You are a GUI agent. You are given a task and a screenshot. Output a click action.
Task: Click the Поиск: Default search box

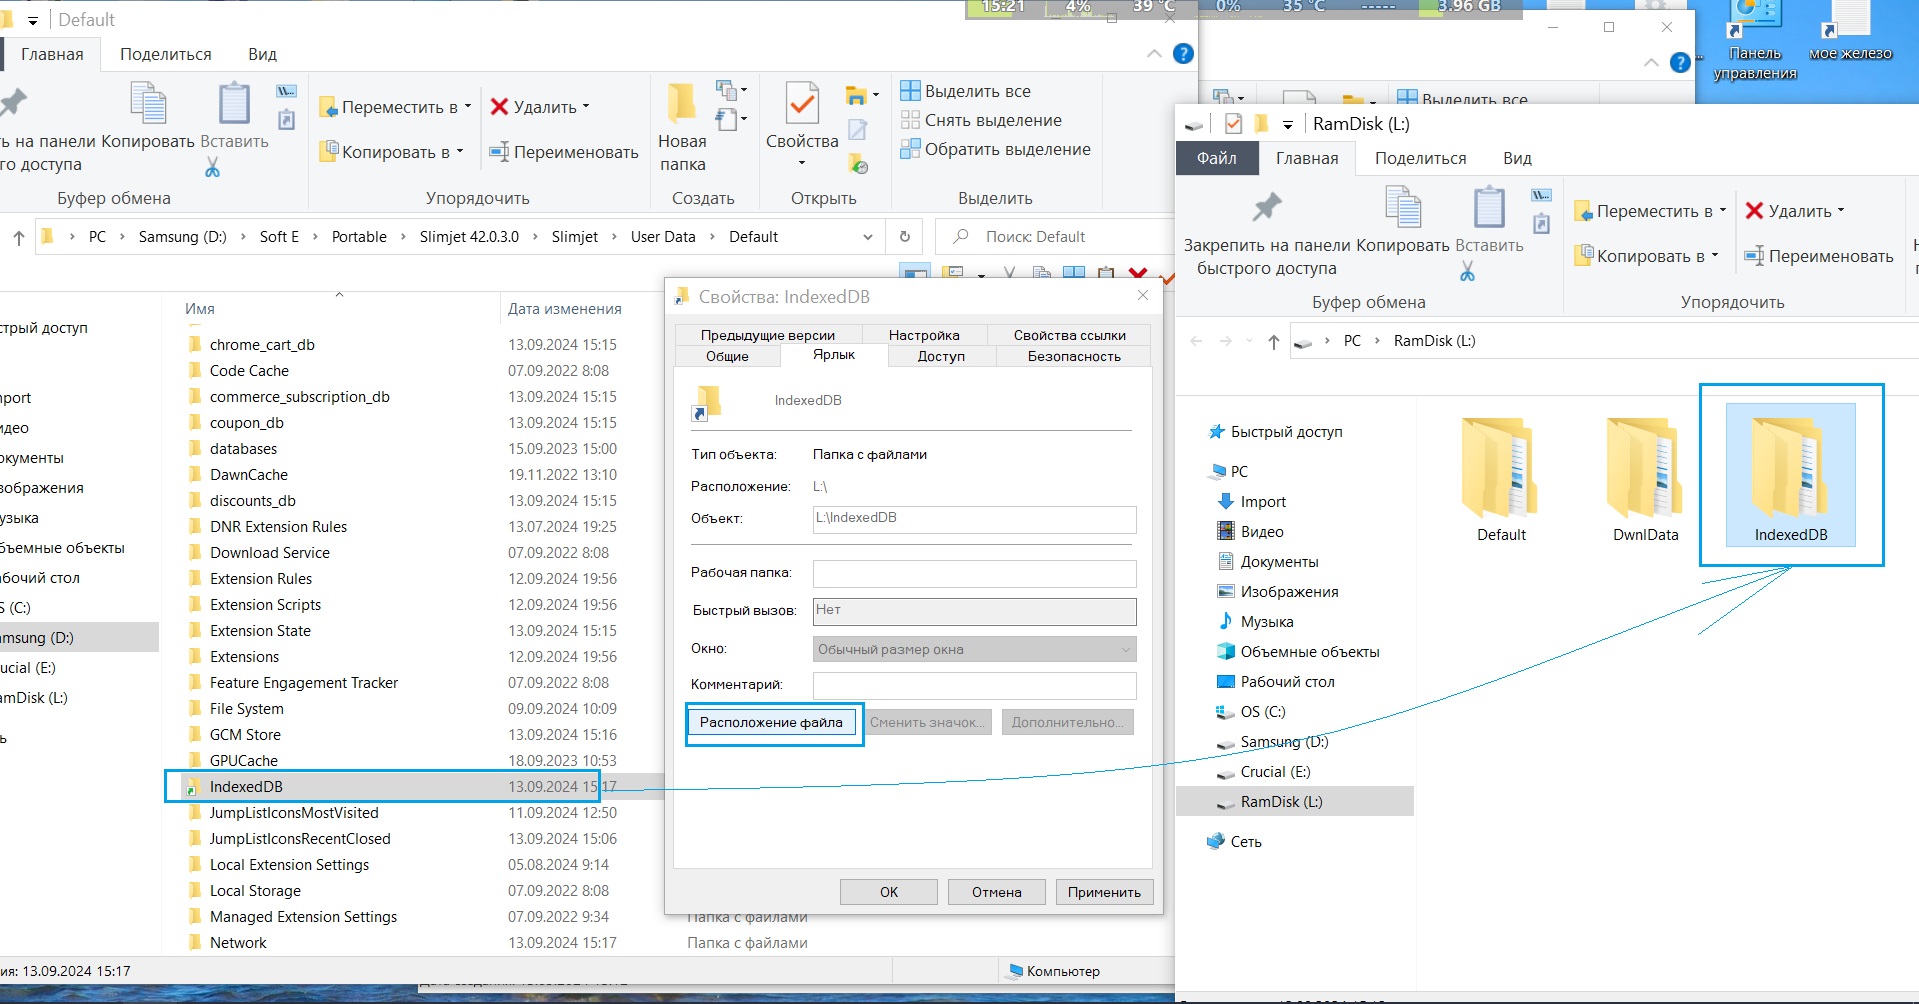[1056, 237]
